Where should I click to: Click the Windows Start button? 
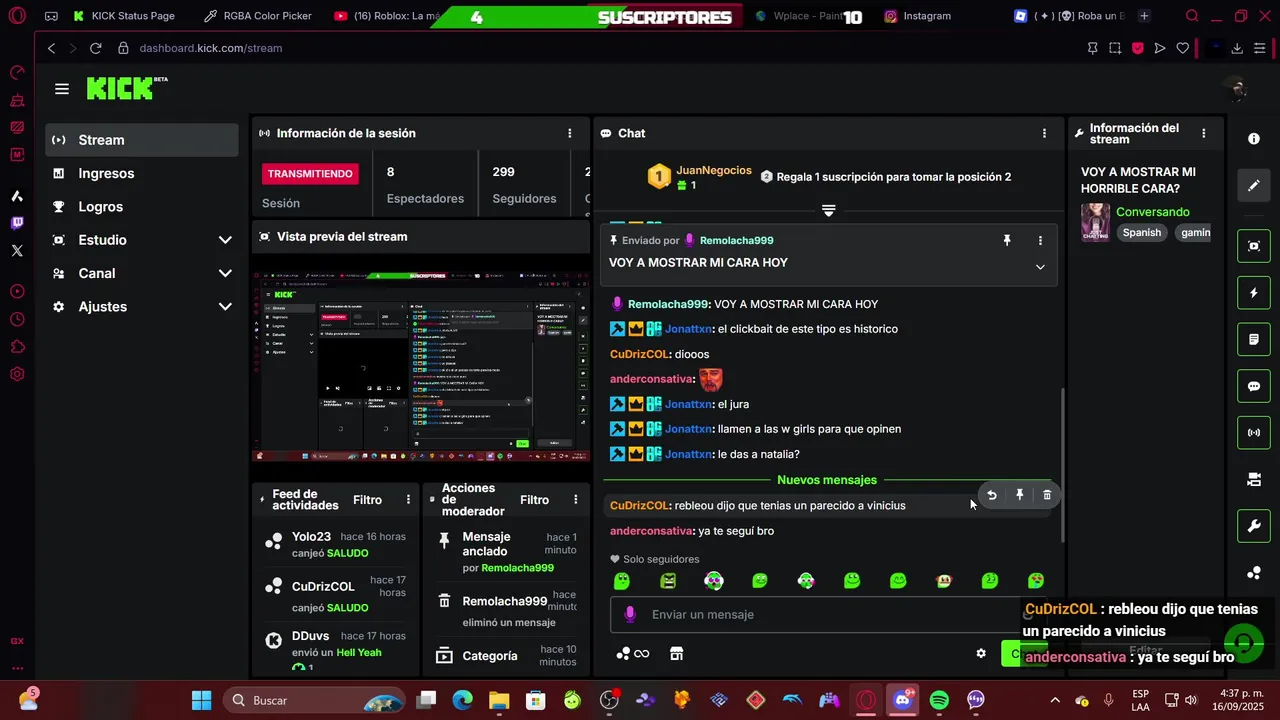click(x=201, y=700)
